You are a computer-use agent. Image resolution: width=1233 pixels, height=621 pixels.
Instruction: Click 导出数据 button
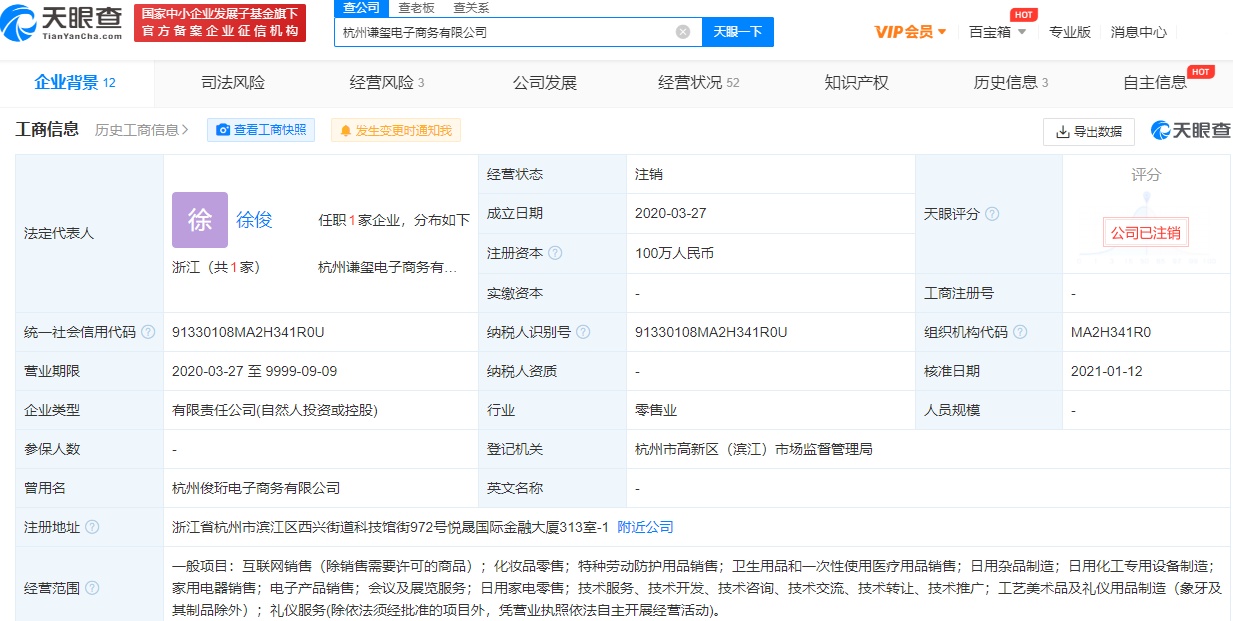(1089, 131)
